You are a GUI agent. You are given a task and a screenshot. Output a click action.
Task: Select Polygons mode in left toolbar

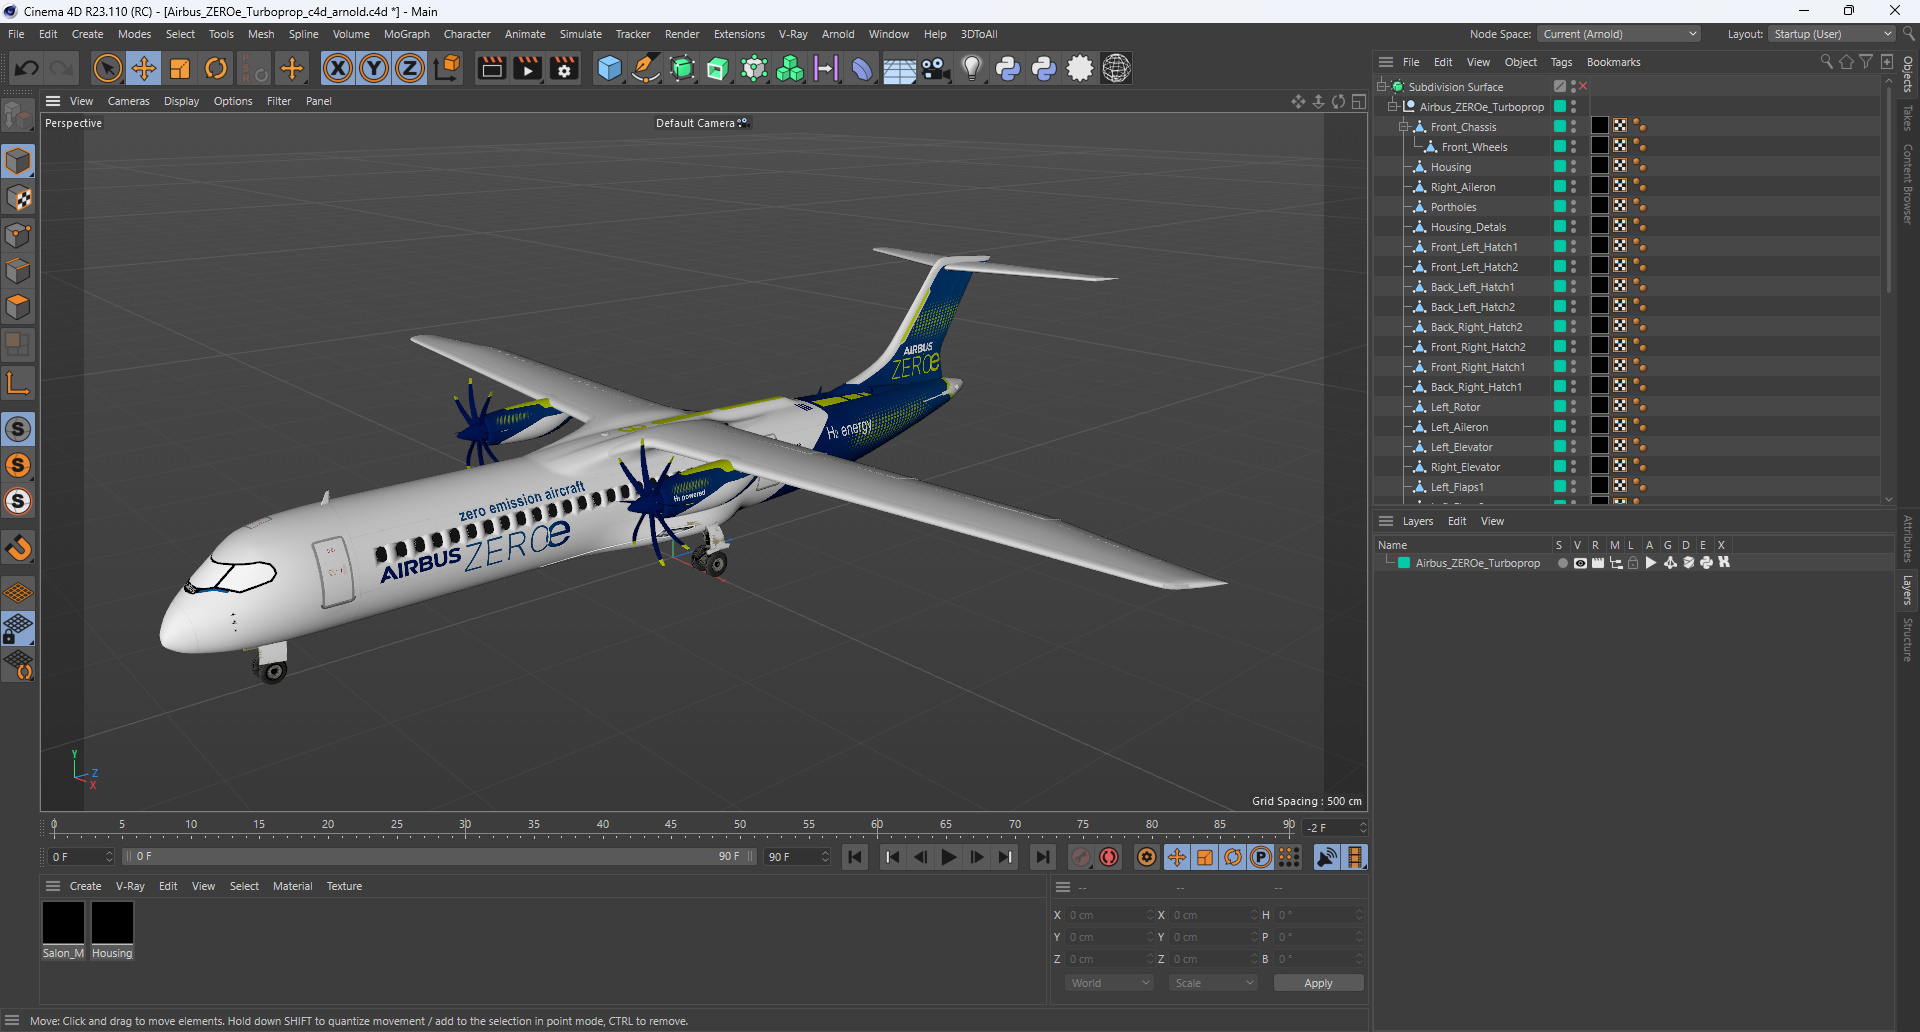(x=18, y=307)
